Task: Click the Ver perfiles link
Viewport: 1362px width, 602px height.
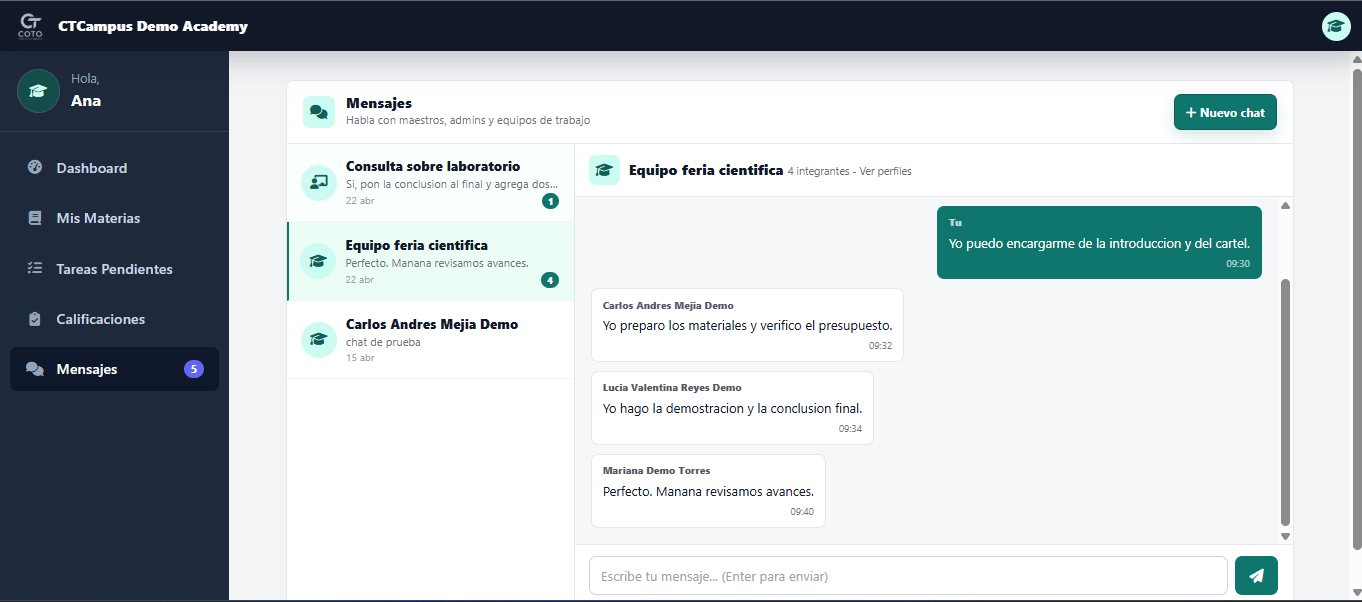Action: 885,171
